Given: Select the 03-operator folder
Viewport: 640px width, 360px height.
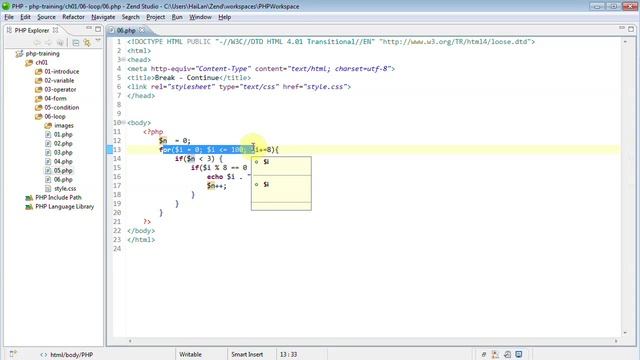Looking at the screenshot, I should click(60, 89).
